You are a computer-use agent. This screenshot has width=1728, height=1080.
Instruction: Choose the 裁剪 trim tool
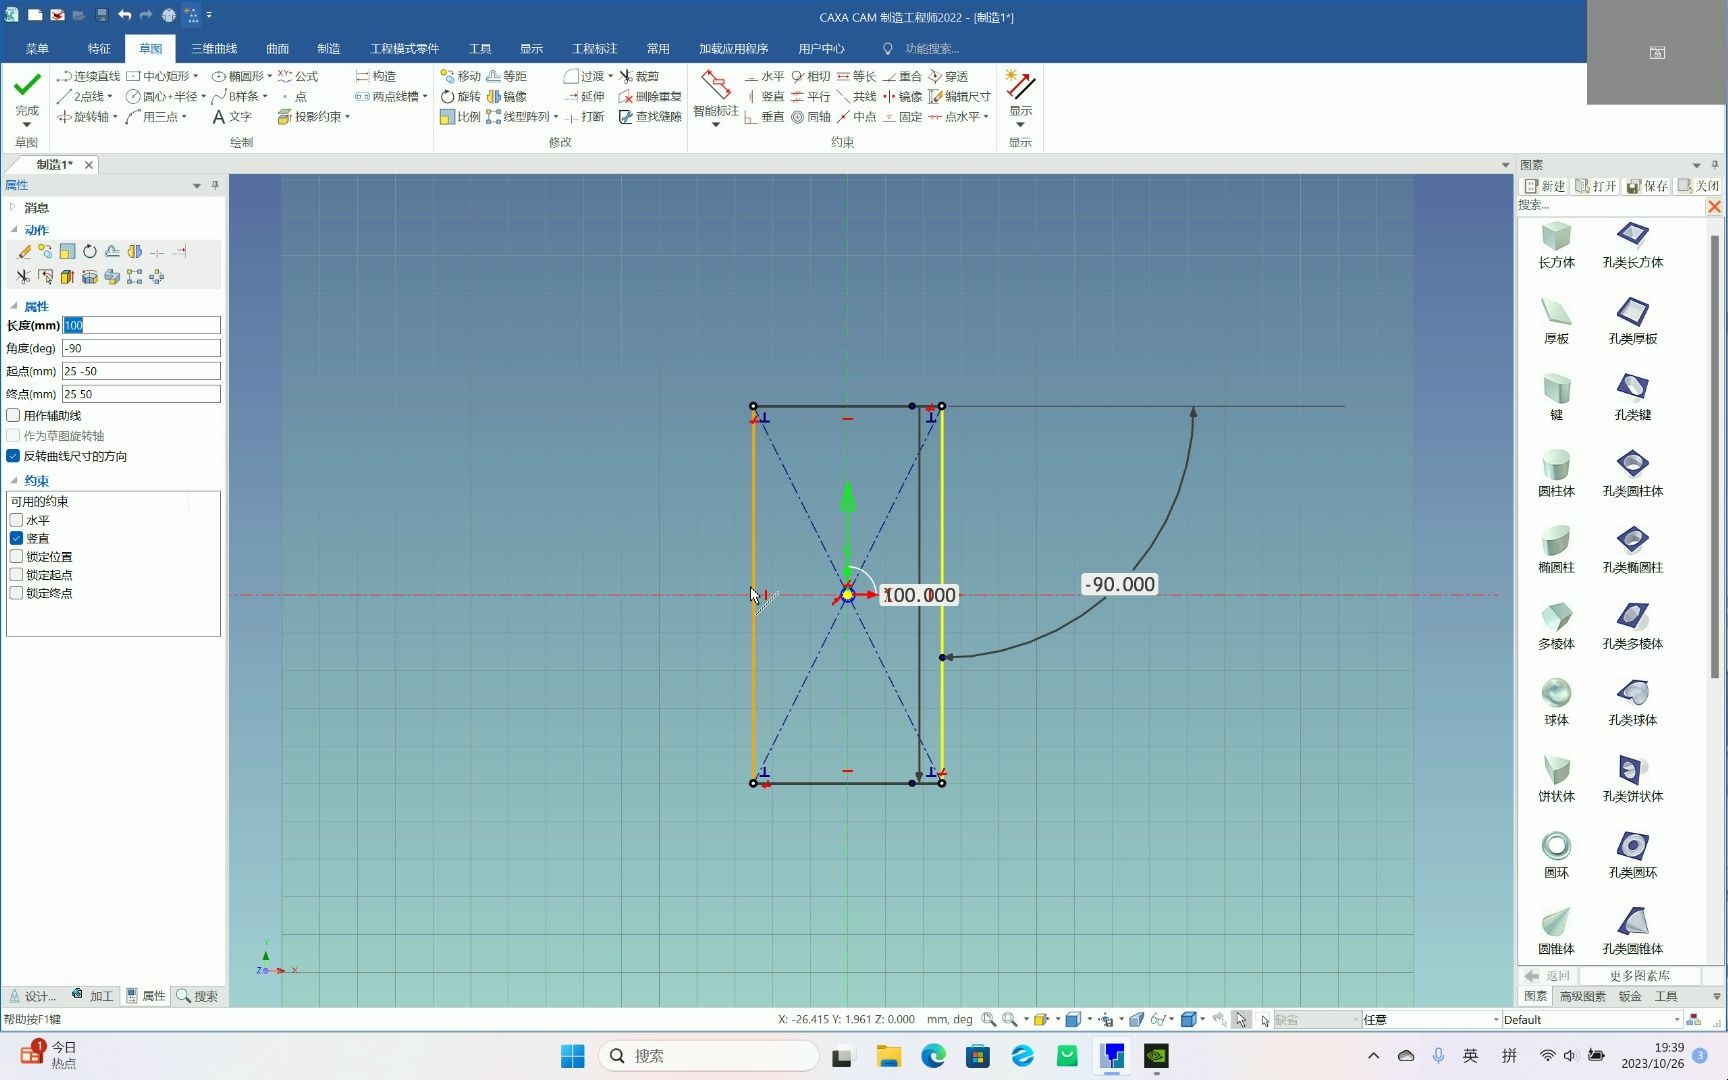(639, 76)
